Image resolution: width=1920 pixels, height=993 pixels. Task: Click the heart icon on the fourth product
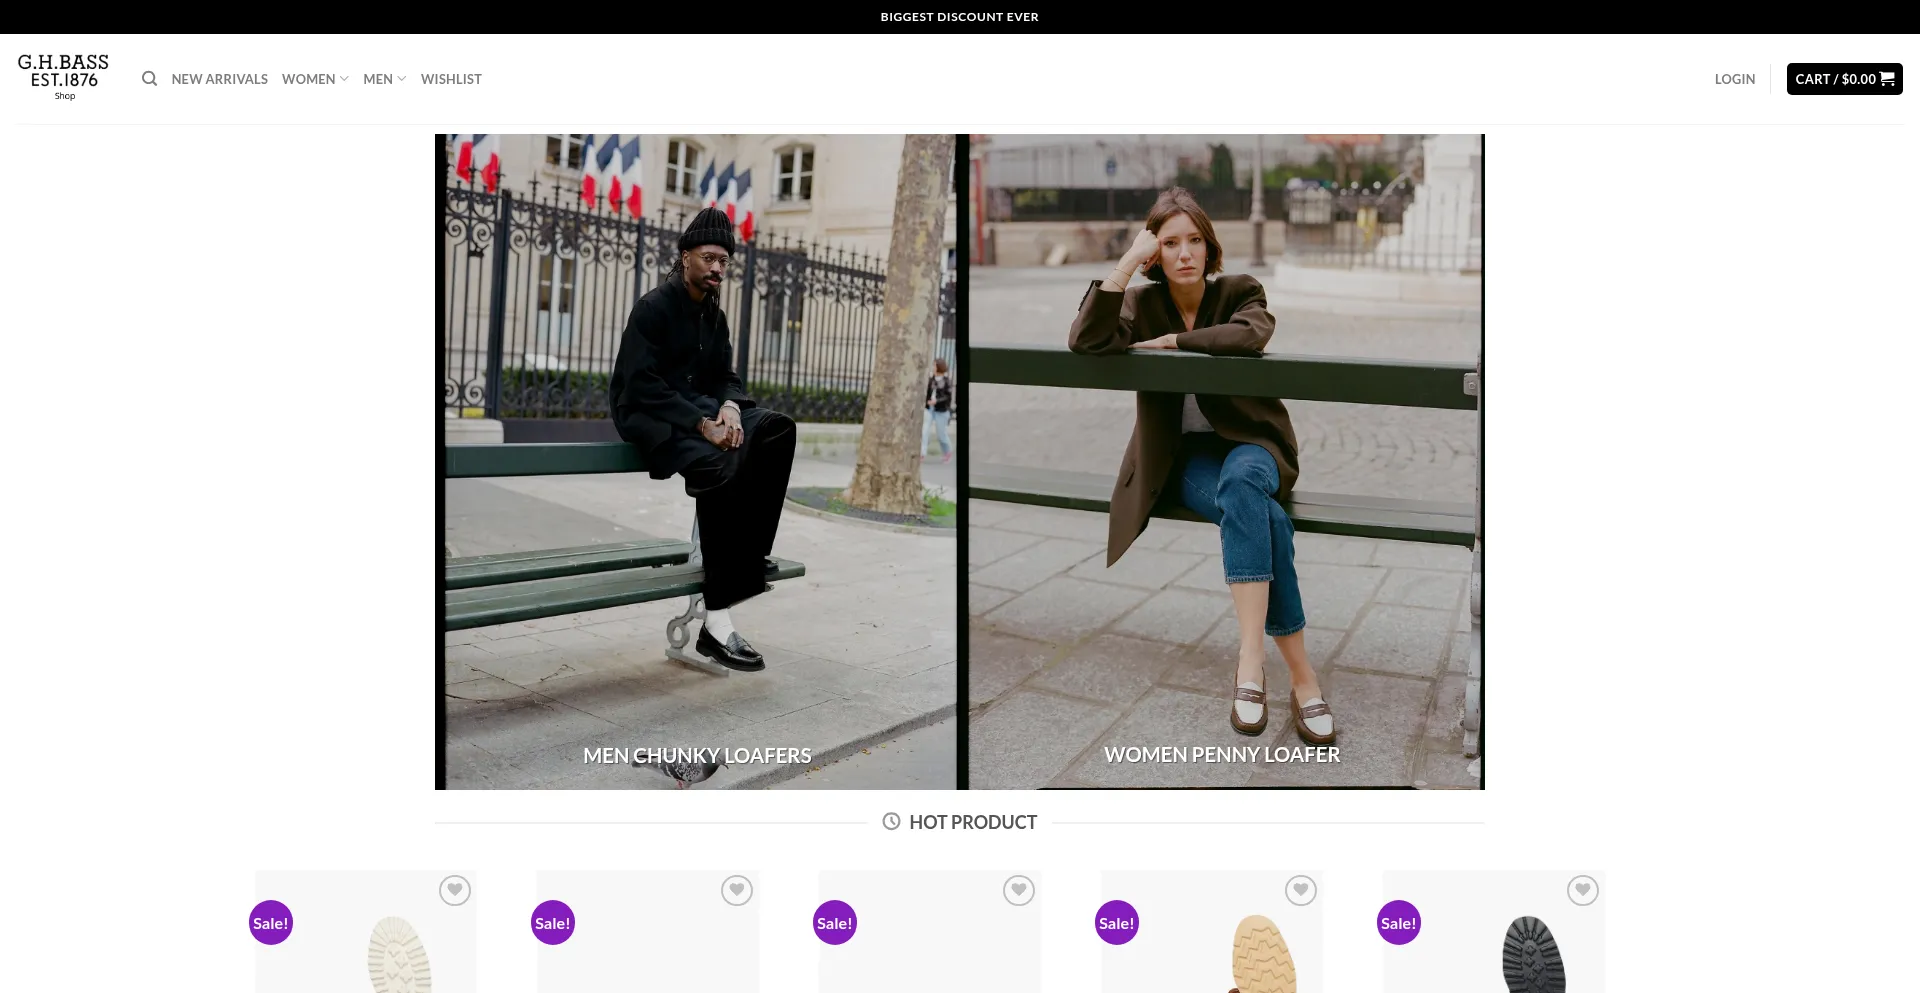1300,890
